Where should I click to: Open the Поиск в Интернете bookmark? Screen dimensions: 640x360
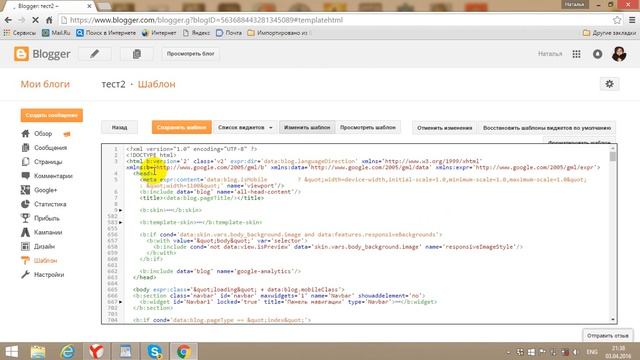[106, 33]
